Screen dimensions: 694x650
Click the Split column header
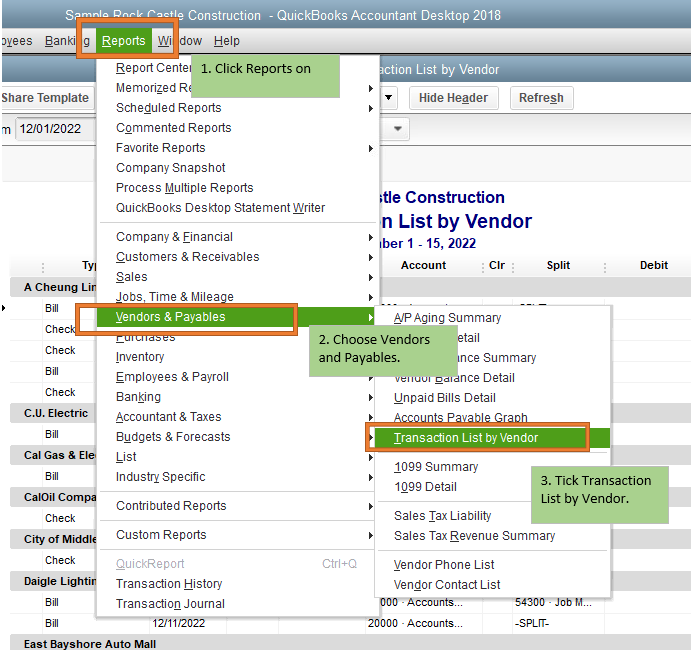click(558, 265)
